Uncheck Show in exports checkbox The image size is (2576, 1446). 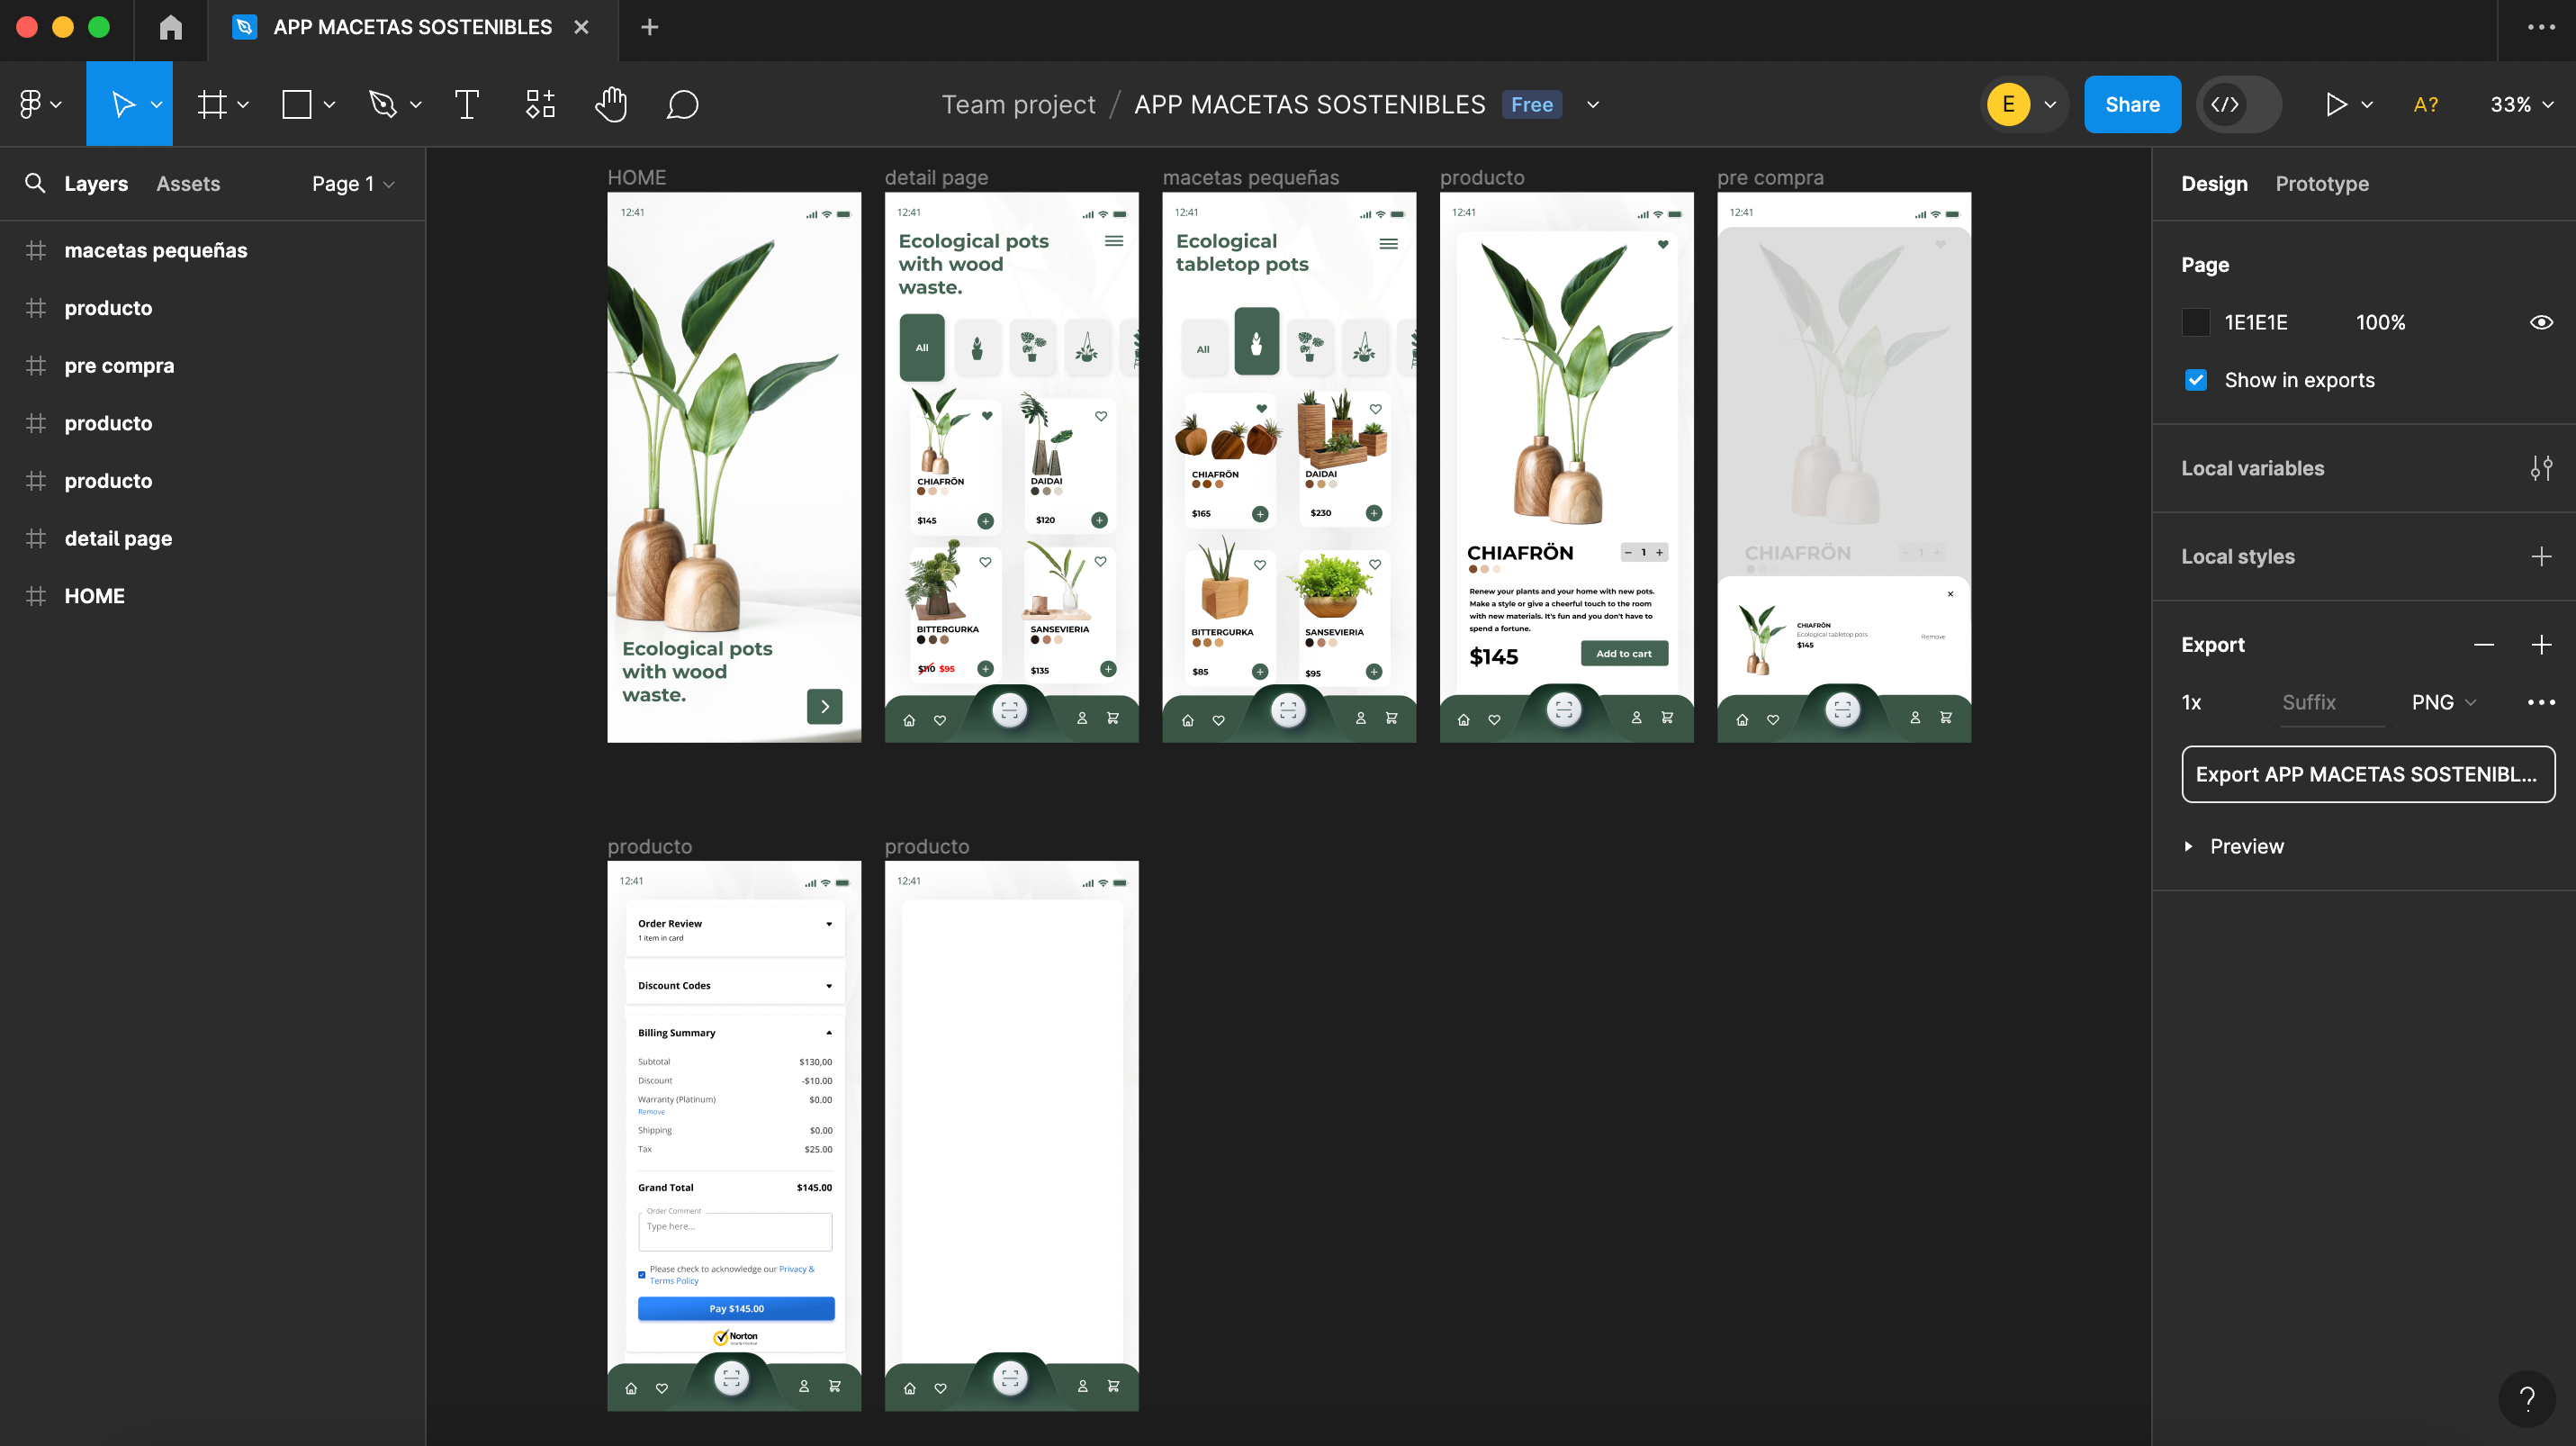[x=2196, y=380]
